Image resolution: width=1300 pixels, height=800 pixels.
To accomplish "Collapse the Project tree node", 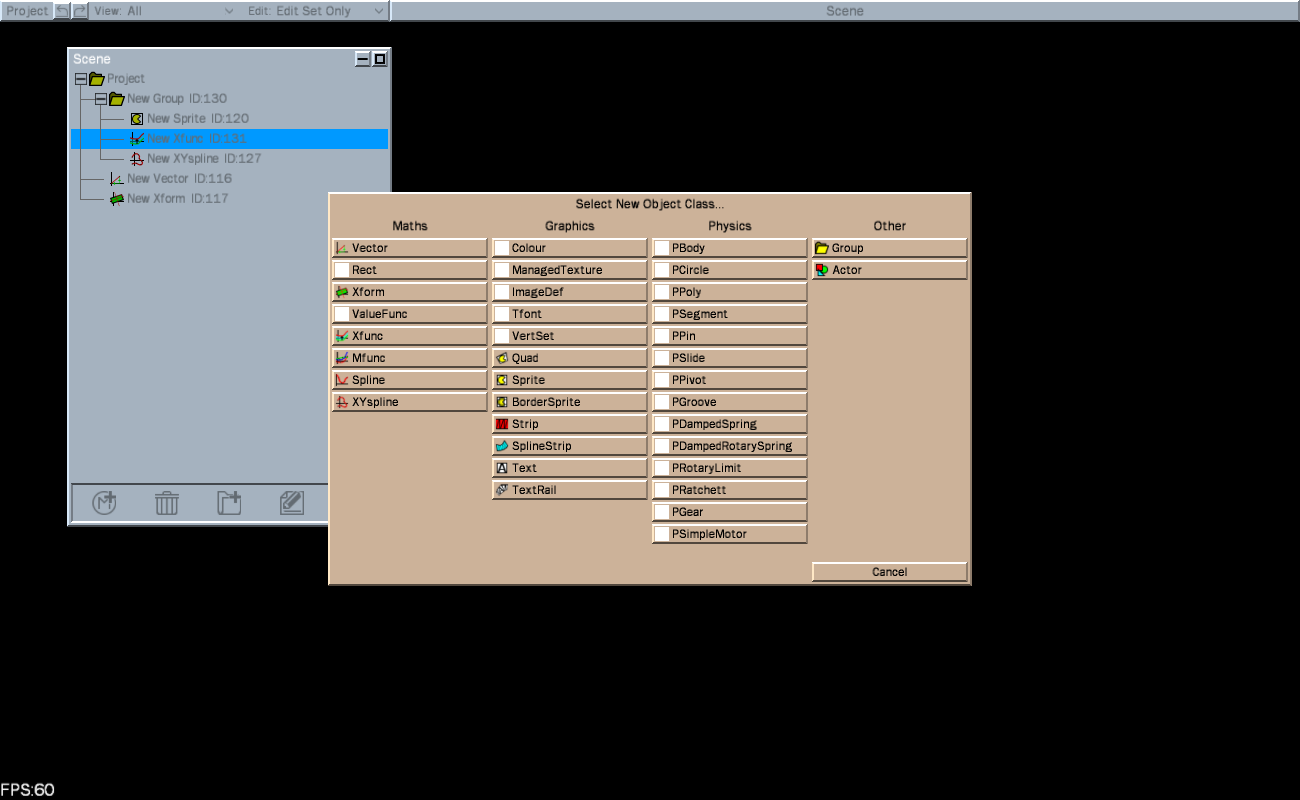I will [81, 79].
